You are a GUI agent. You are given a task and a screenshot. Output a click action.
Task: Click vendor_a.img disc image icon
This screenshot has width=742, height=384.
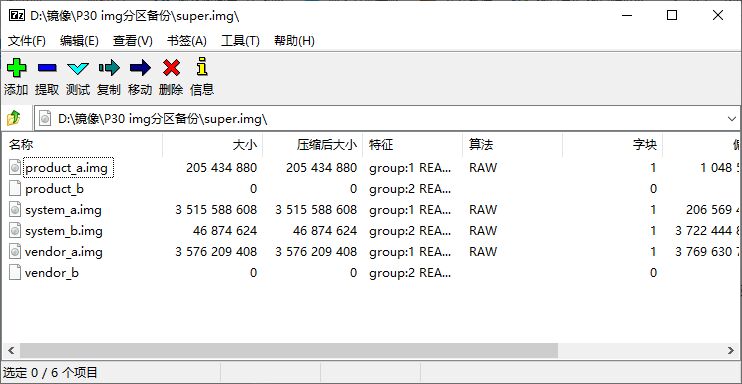point(15,251)
